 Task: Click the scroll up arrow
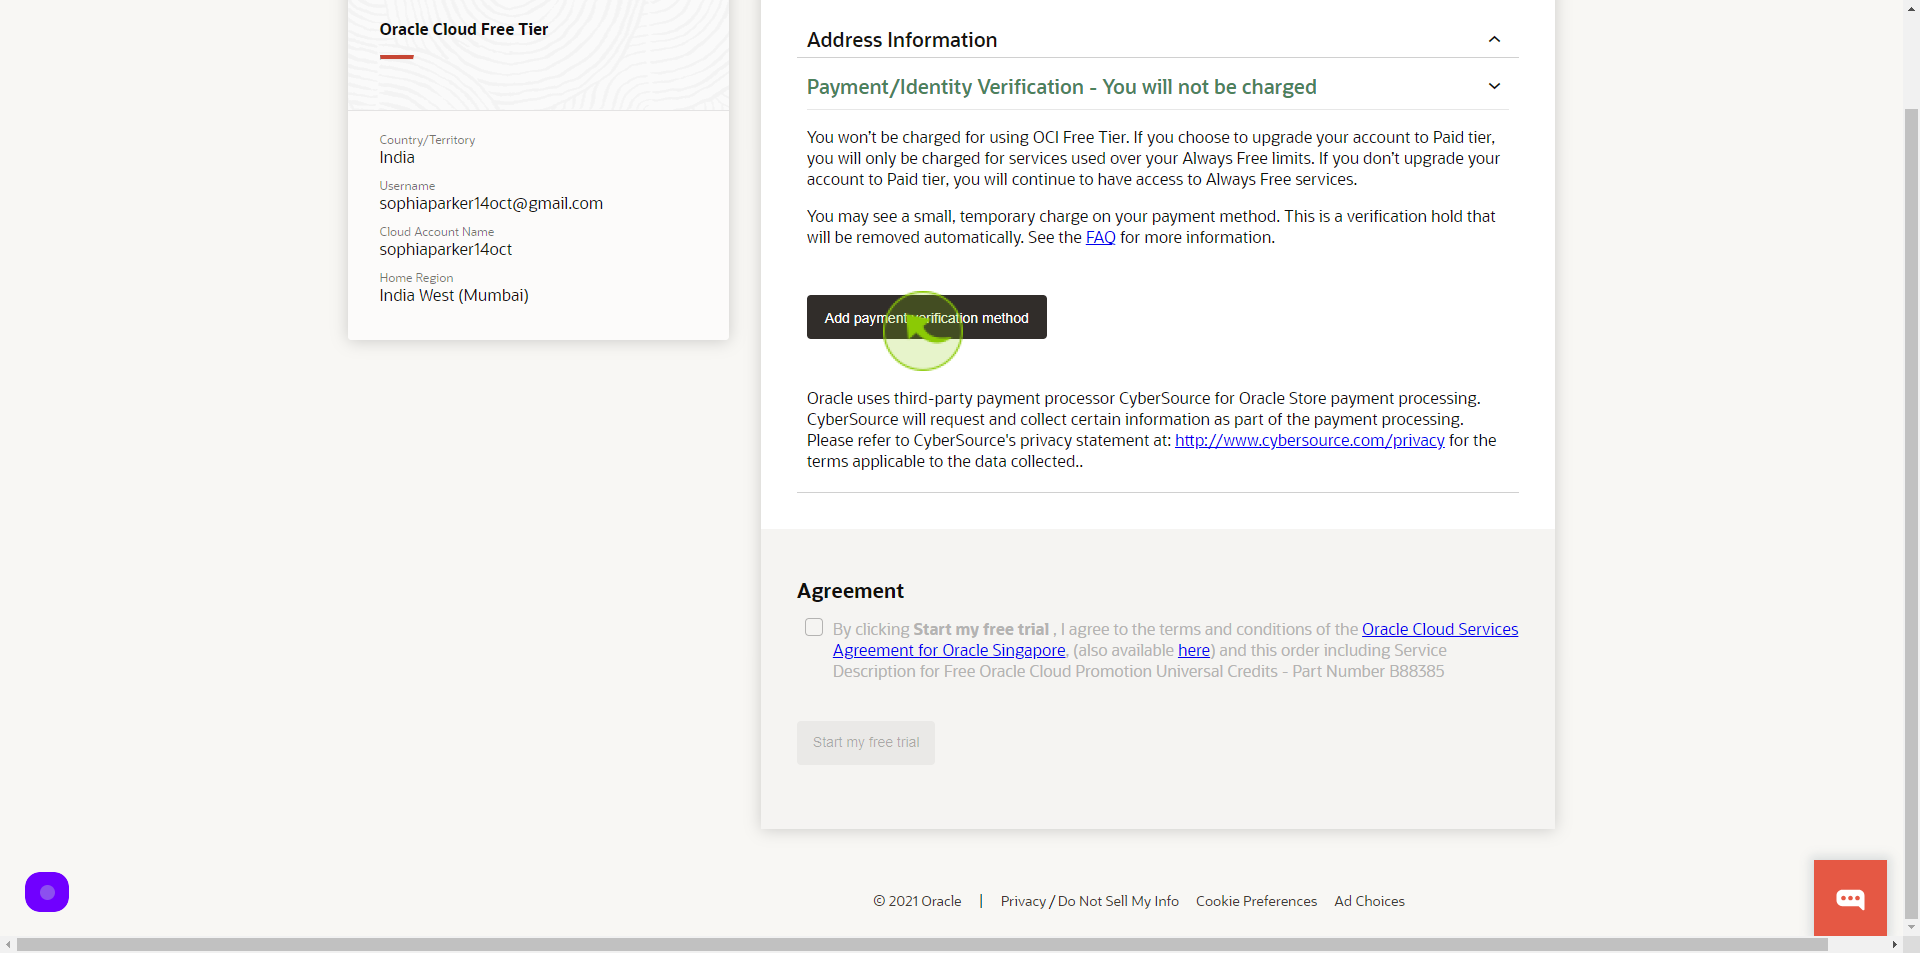point(1912,8)
